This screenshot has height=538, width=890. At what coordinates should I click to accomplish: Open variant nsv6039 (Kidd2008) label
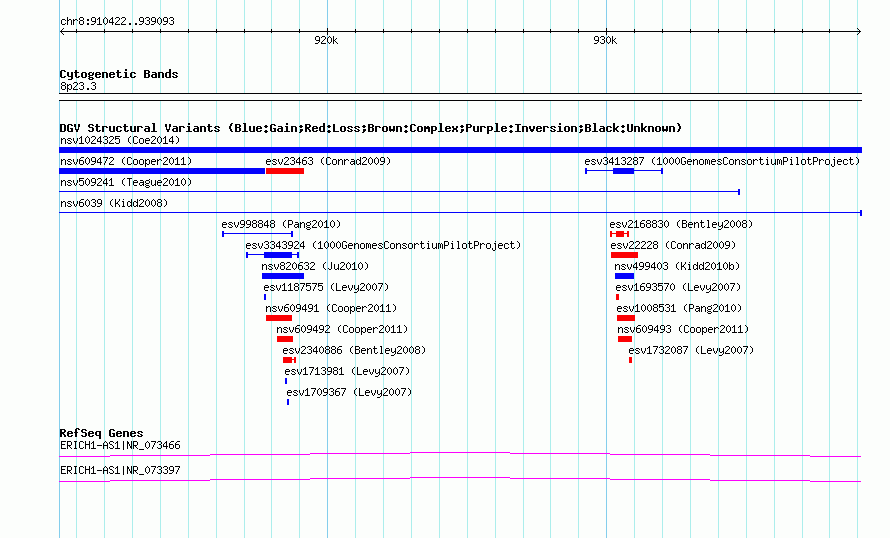[114, 203]
